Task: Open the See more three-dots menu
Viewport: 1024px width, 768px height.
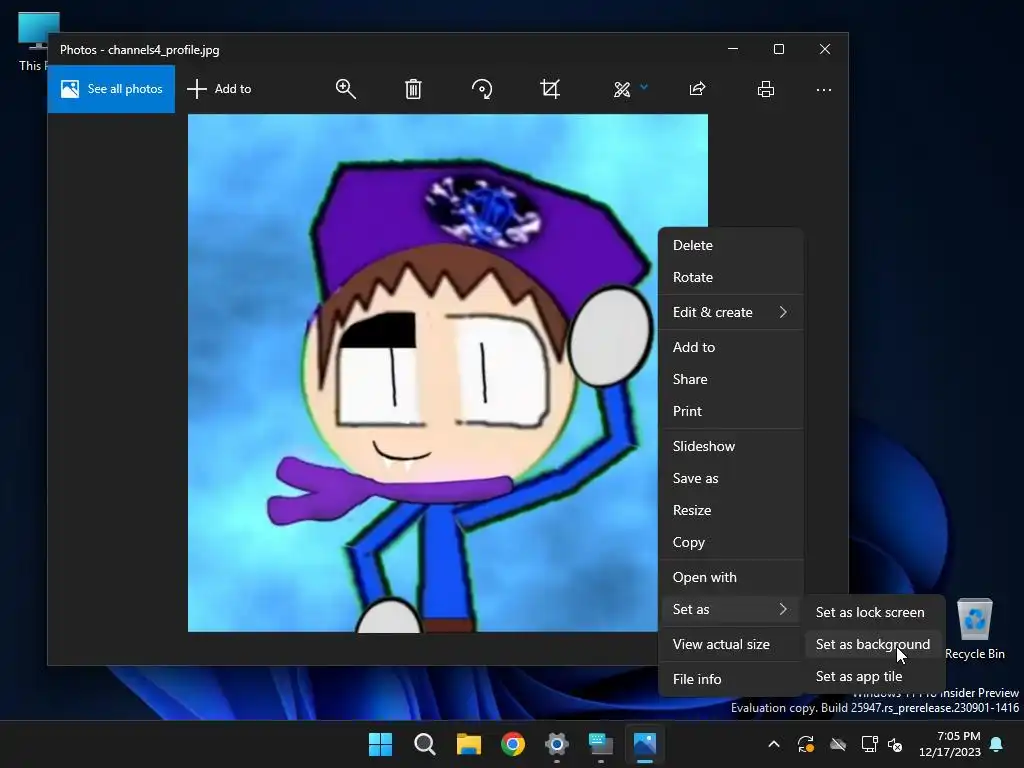Action: tap(824, 89)
